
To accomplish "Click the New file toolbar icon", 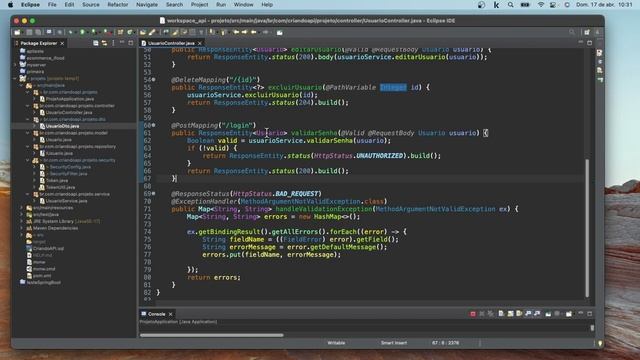I will 17,32.
